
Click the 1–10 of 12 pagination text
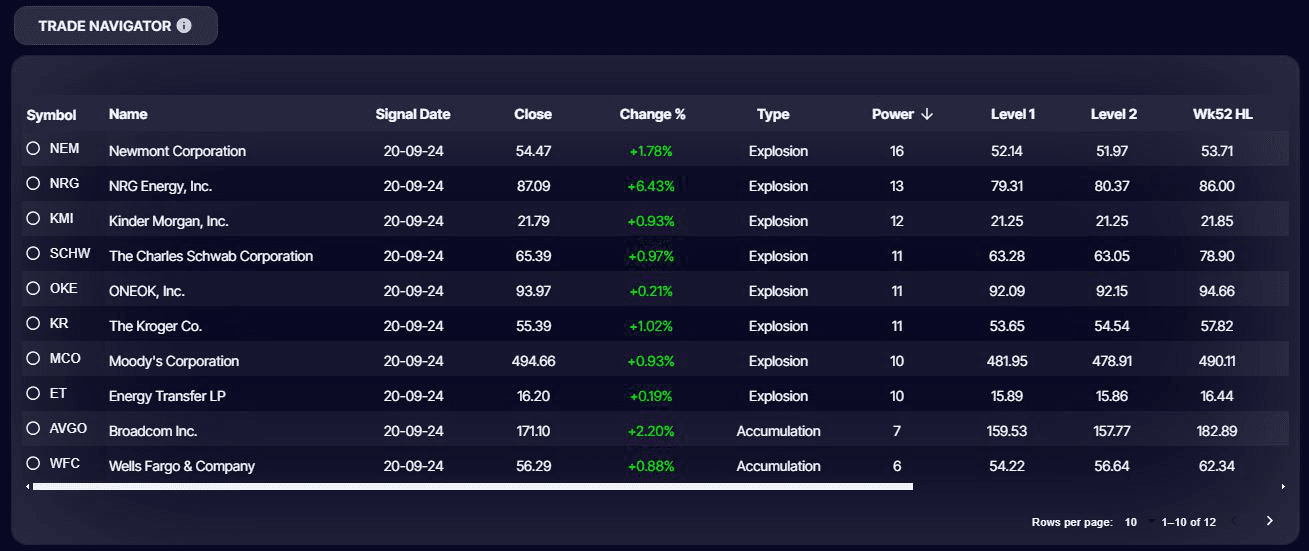pos(1189,522)
